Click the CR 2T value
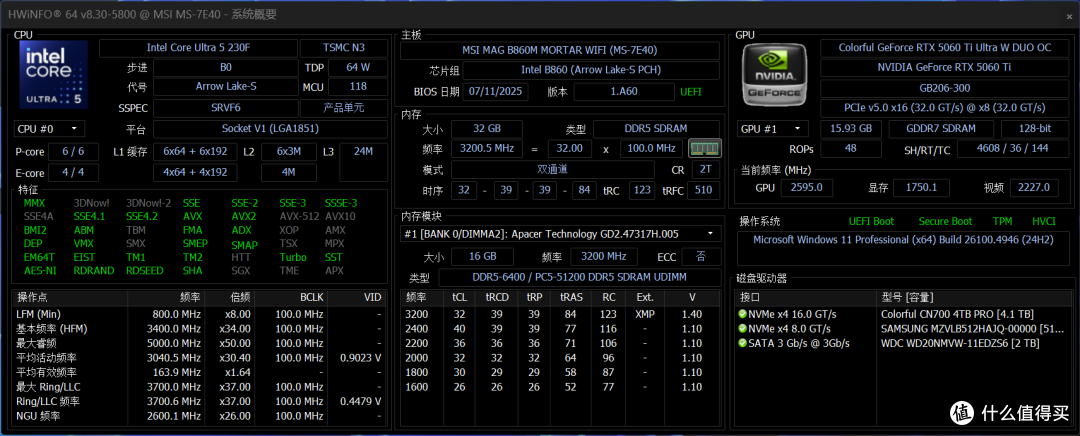The height and width of the screenshot is (436, 1080). point(705,169)
